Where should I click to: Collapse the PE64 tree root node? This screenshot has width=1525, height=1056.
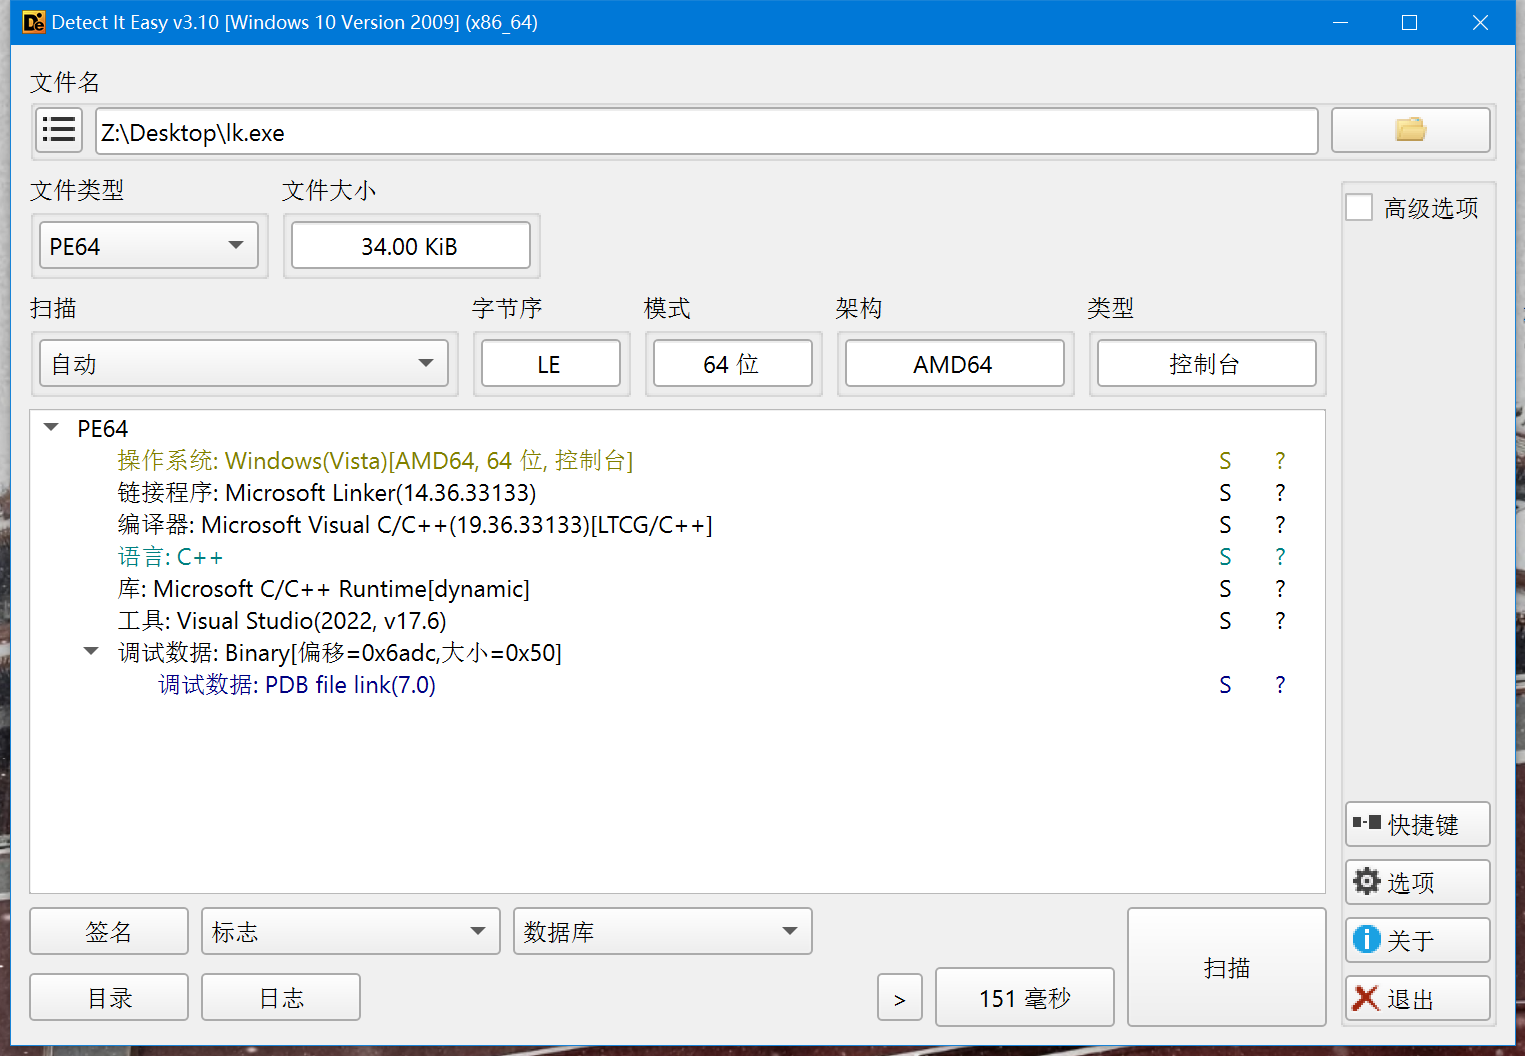click(51, 428)
